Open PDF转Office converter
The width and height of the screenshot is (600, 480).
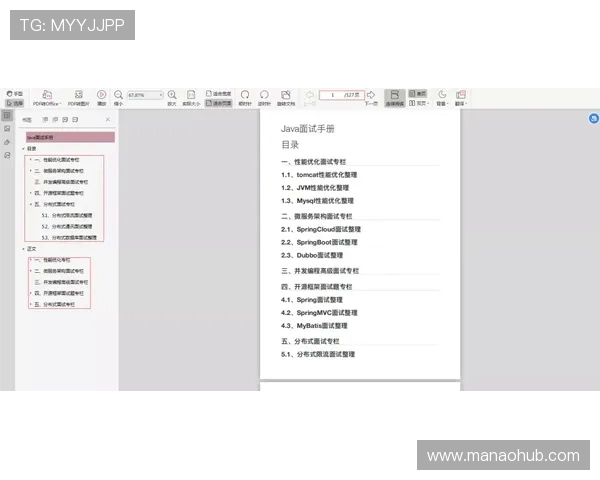click(46, 98)
